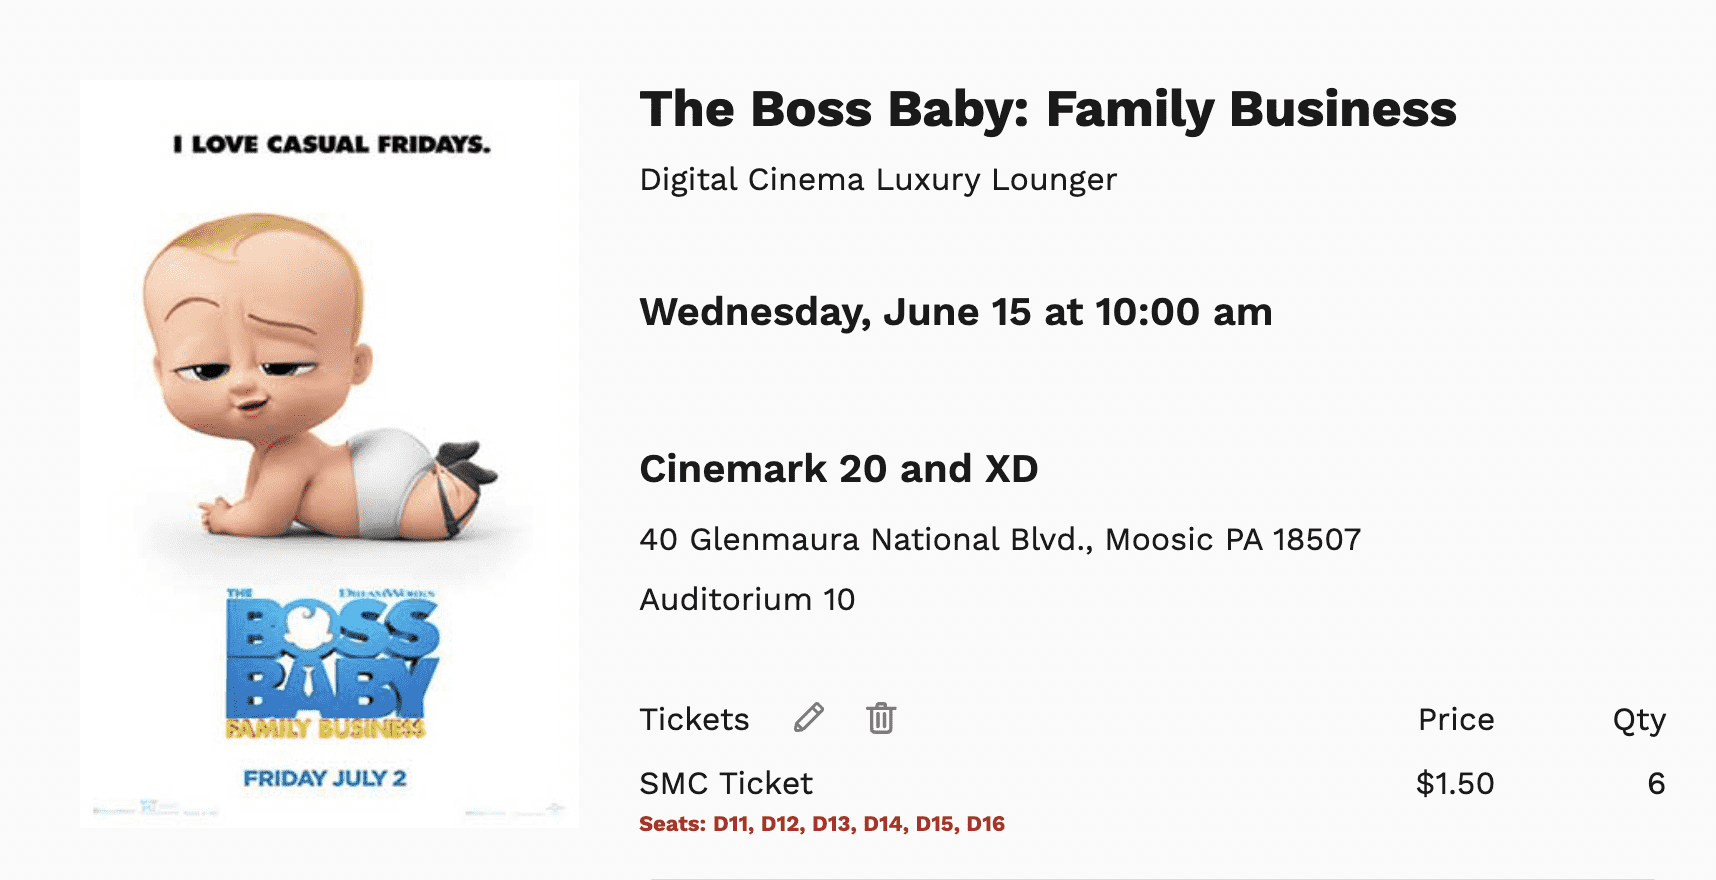Click the Digital Cinema Luxury Lounger label
This screenshot has width=1716, height=880.
(878, 180)
